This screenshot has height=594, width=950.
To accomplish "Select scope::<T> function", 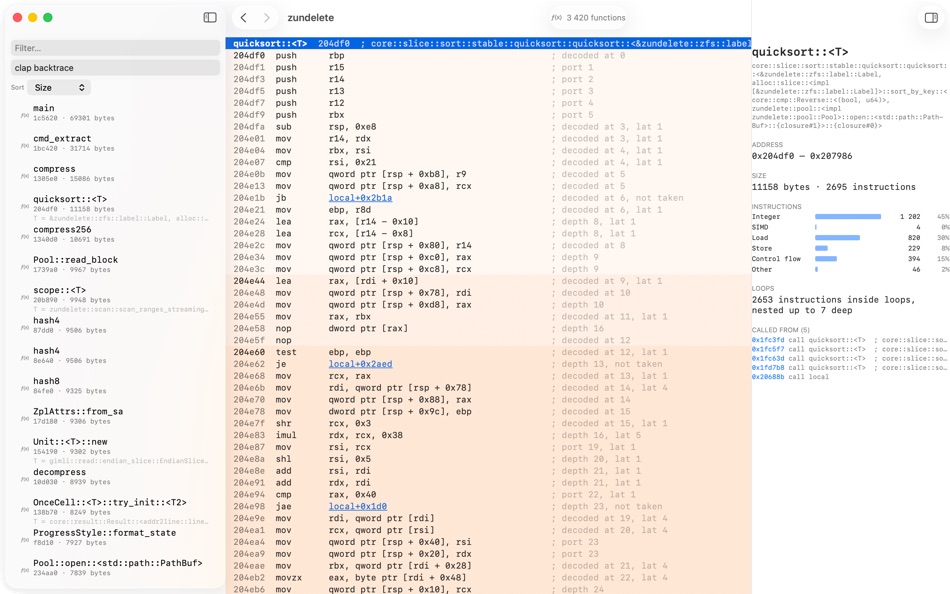I will point(115,298).
